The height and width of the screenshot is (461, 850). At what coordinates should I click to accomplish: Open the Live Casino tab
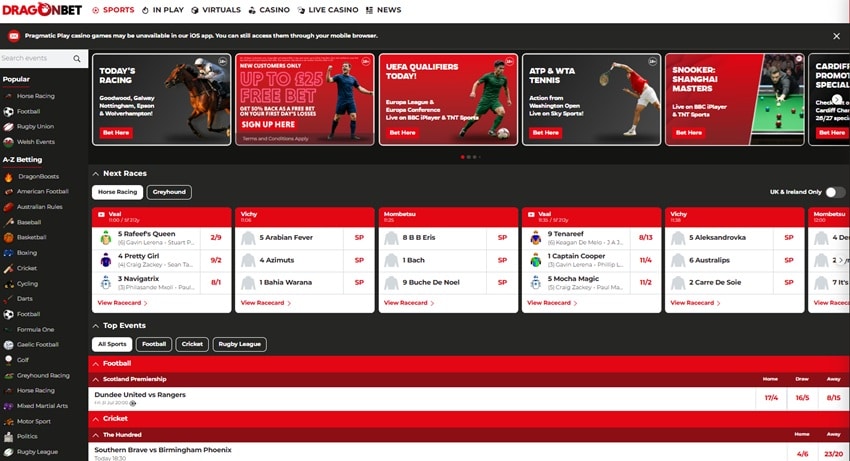click(327, 10)
